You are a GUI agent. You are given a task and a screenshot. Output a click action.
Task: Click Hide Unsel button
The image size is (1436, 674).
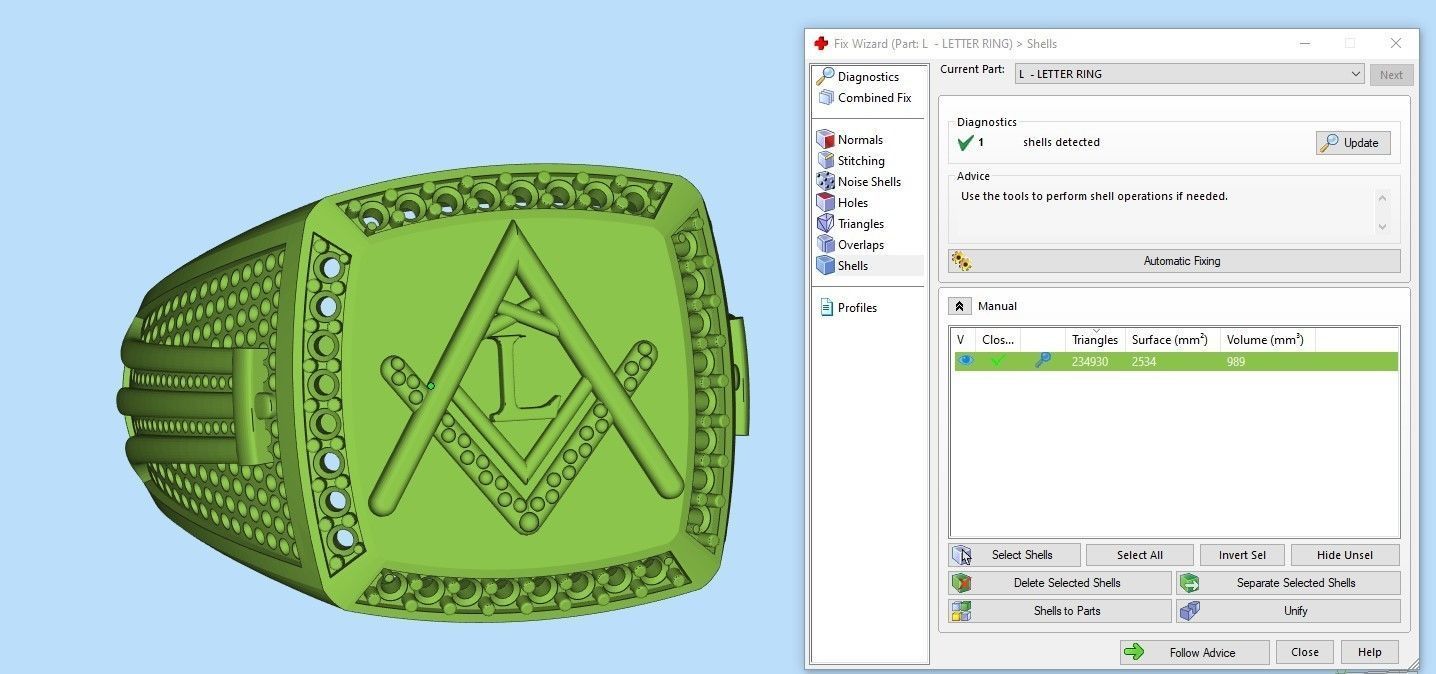point(1345,555)
